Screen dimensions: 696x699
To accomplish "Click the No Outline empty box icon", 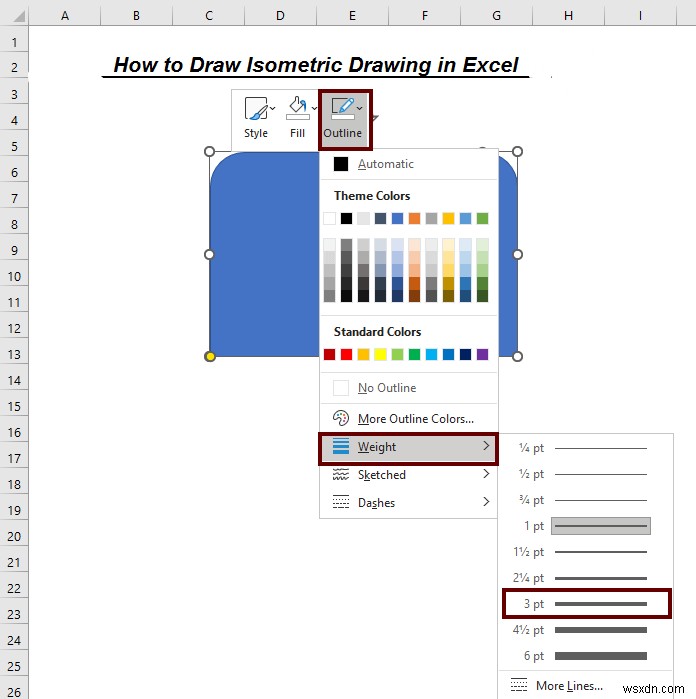I will (x=341, y=388).
